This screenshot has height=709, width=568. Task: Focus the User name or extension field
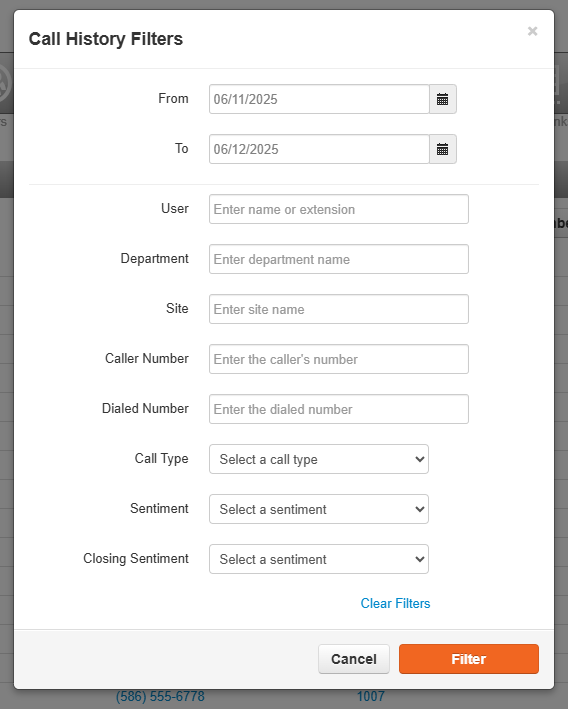coord(339,209)
